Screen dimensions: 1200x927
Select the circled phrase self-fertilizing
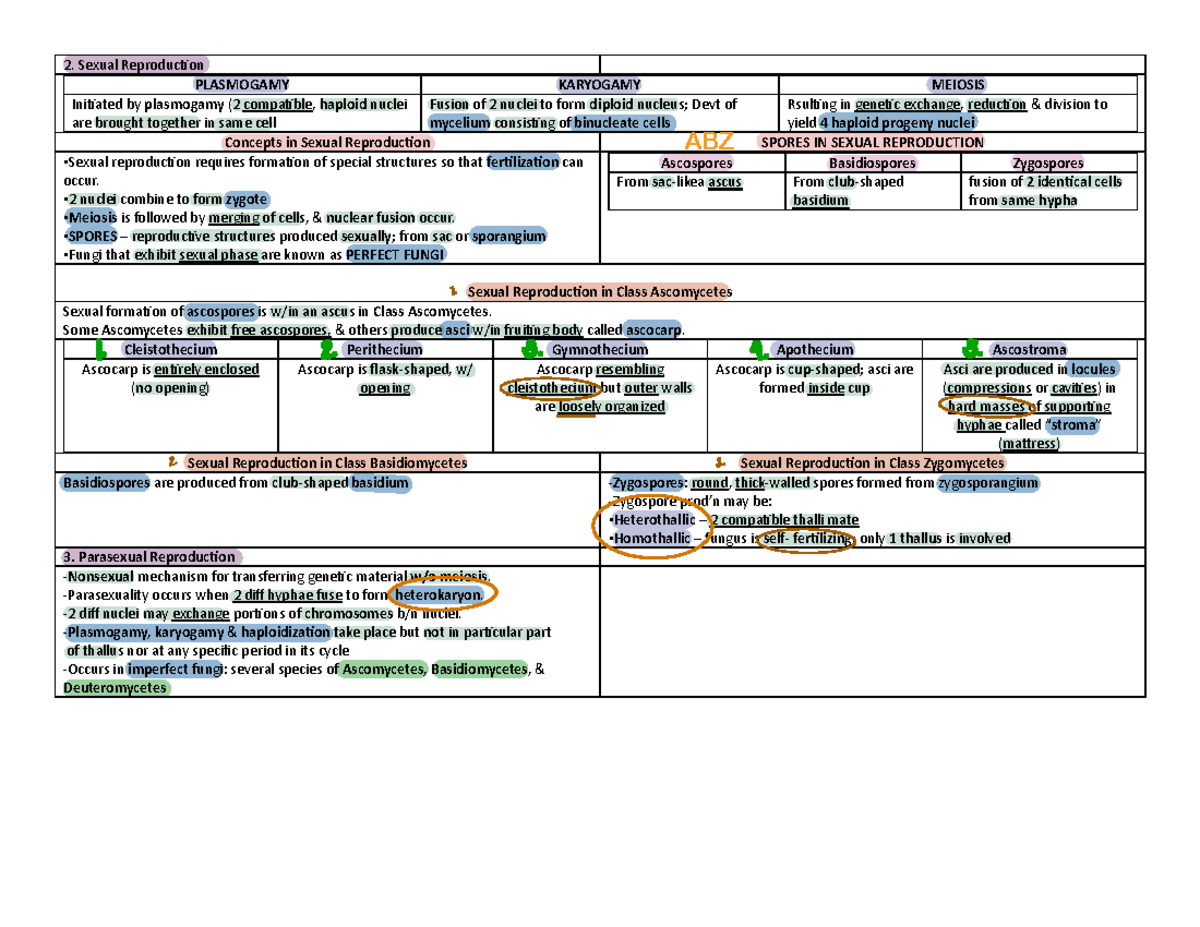click(x=806, y=539)
